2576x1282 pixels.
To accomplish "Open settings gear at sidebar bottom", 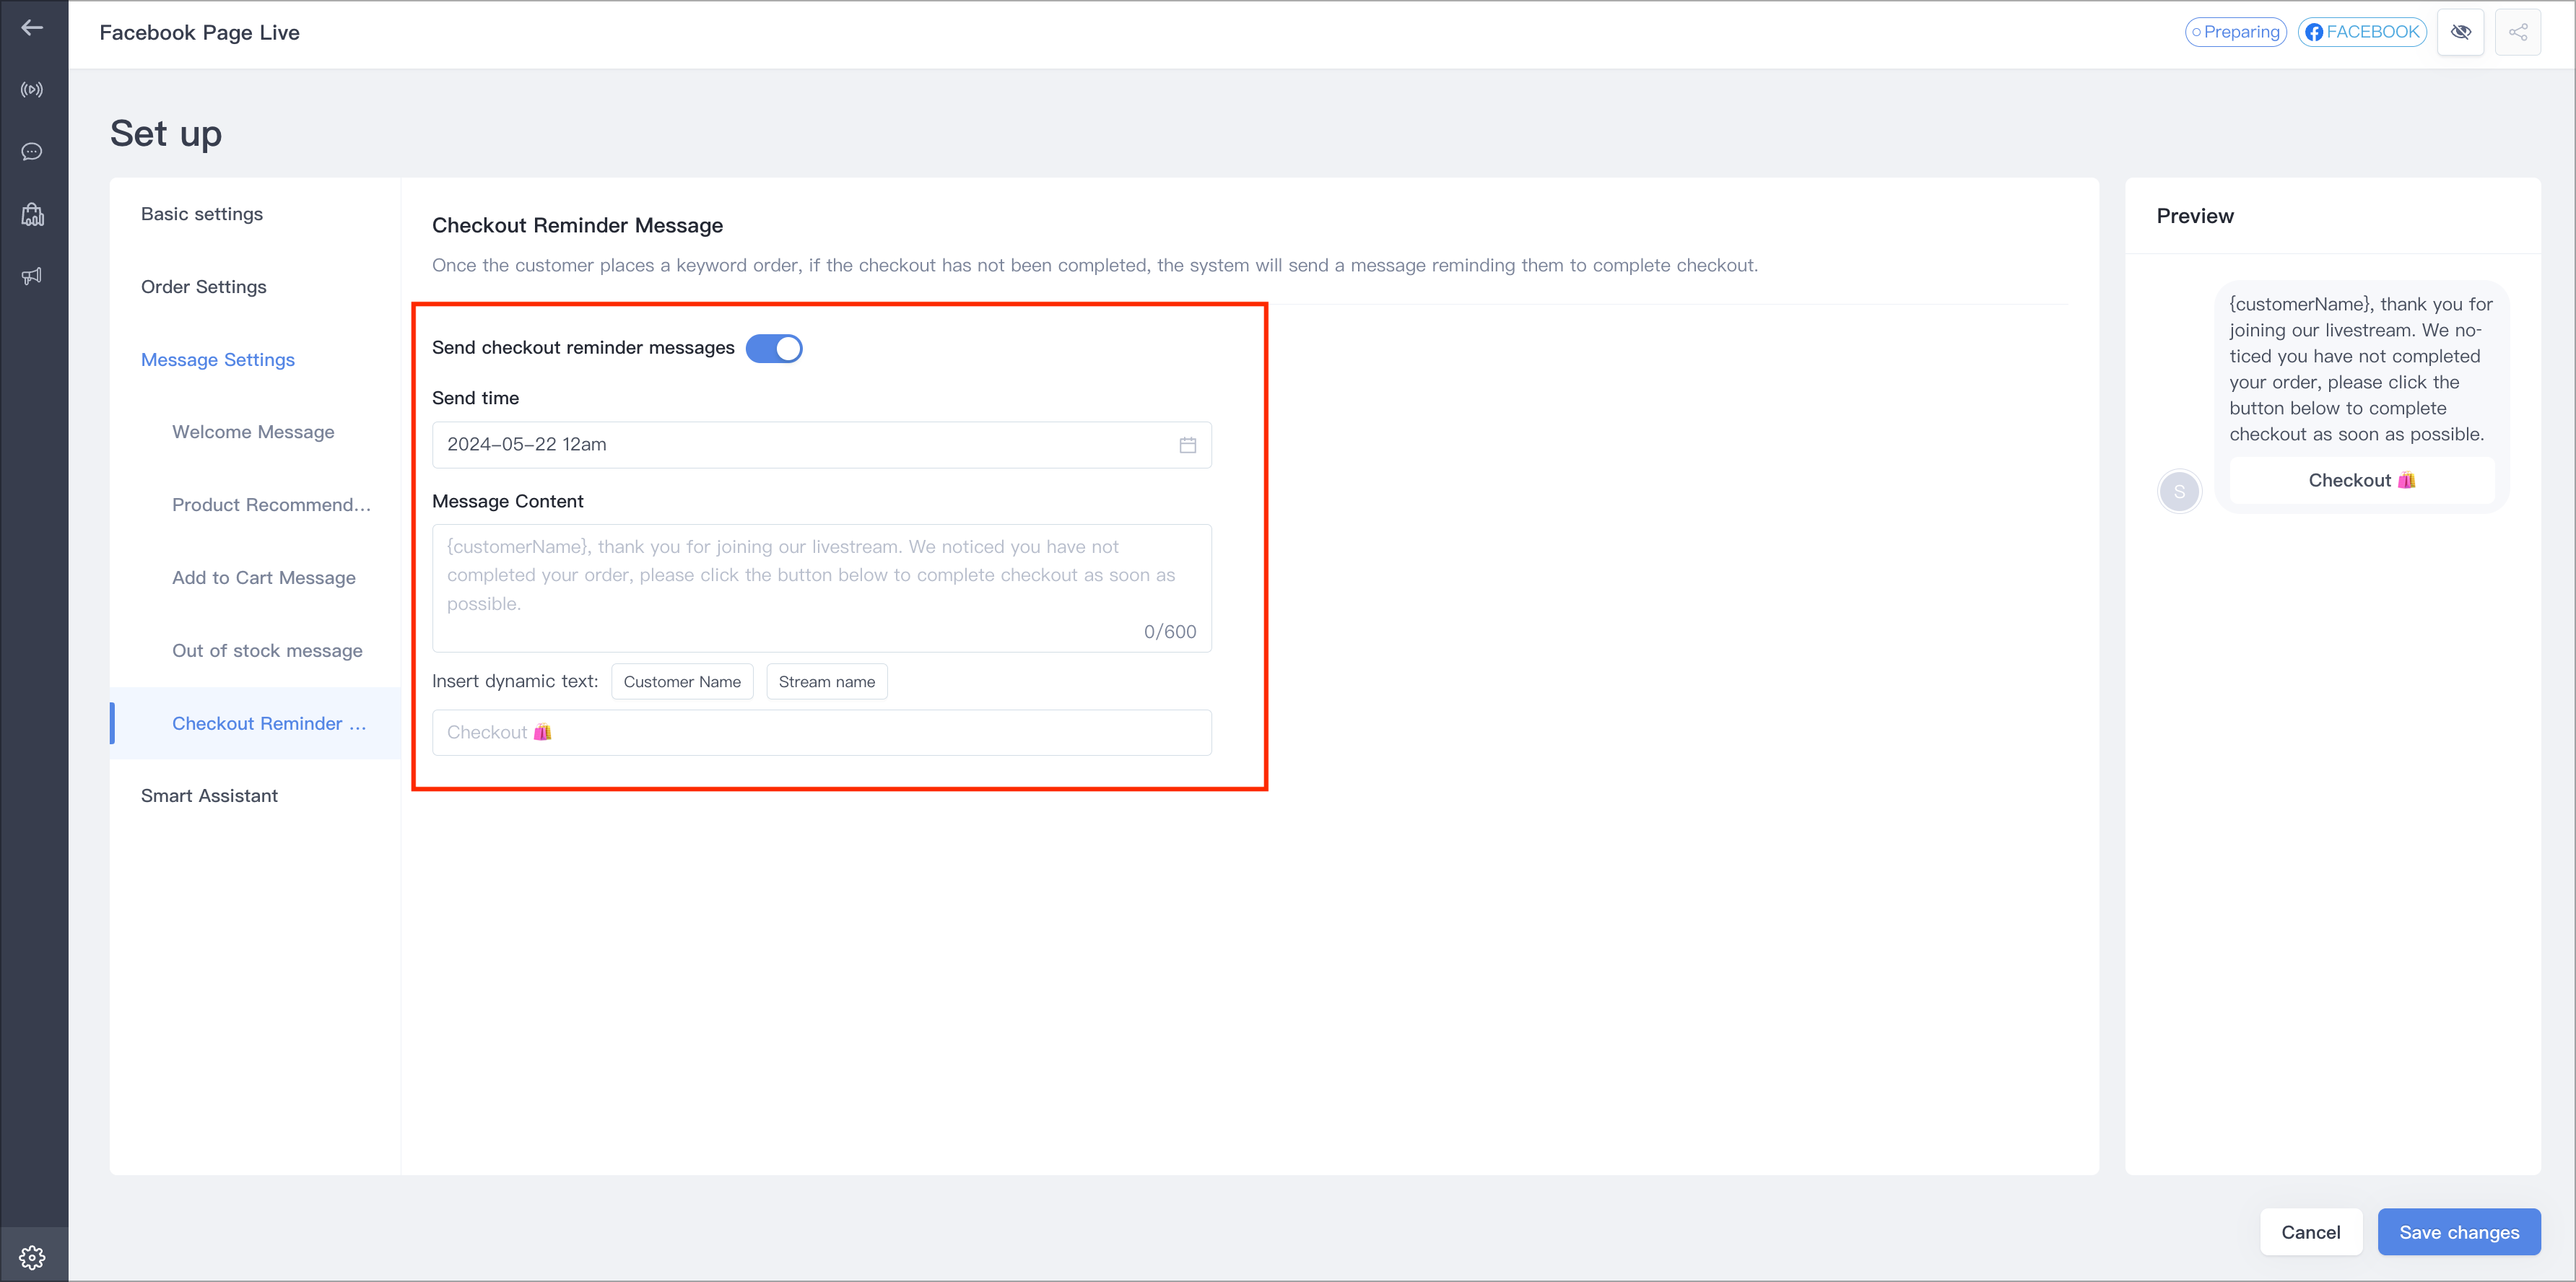I will coord(32,1256).
